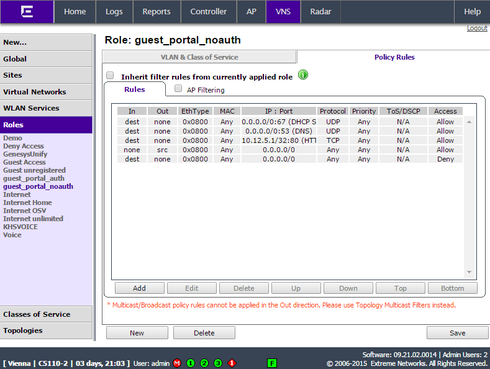Select the Demo role
The image size is (490, 369).
13,138
